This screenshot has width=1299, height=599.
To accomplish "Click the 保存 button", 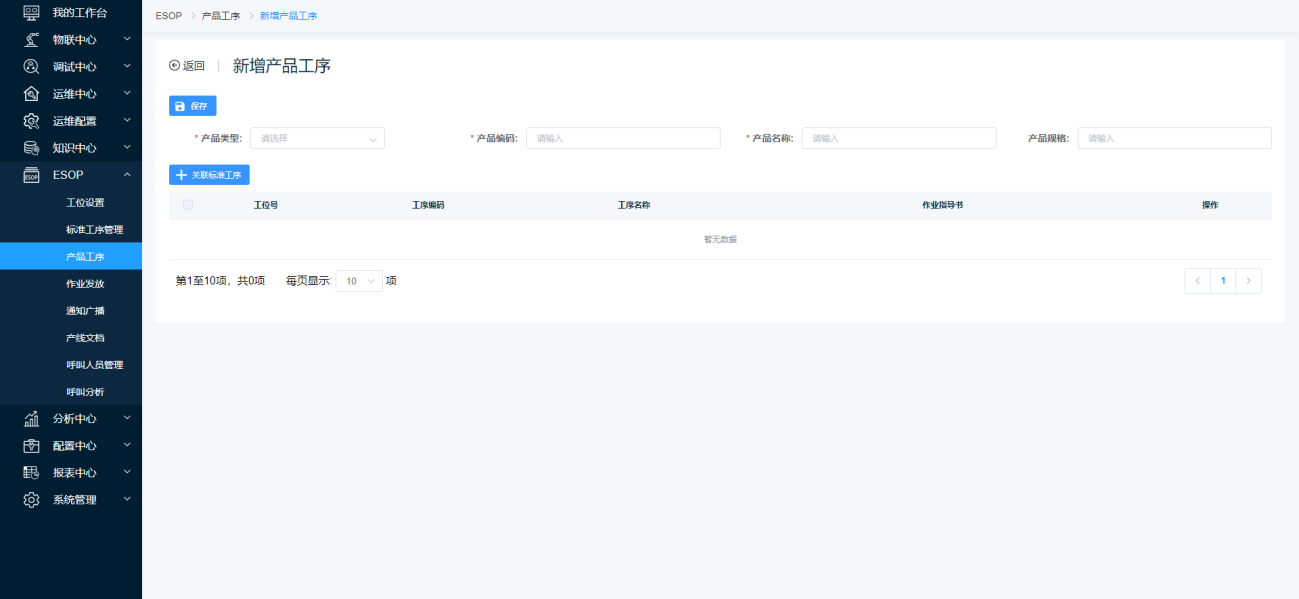I will tap(192, 106).
